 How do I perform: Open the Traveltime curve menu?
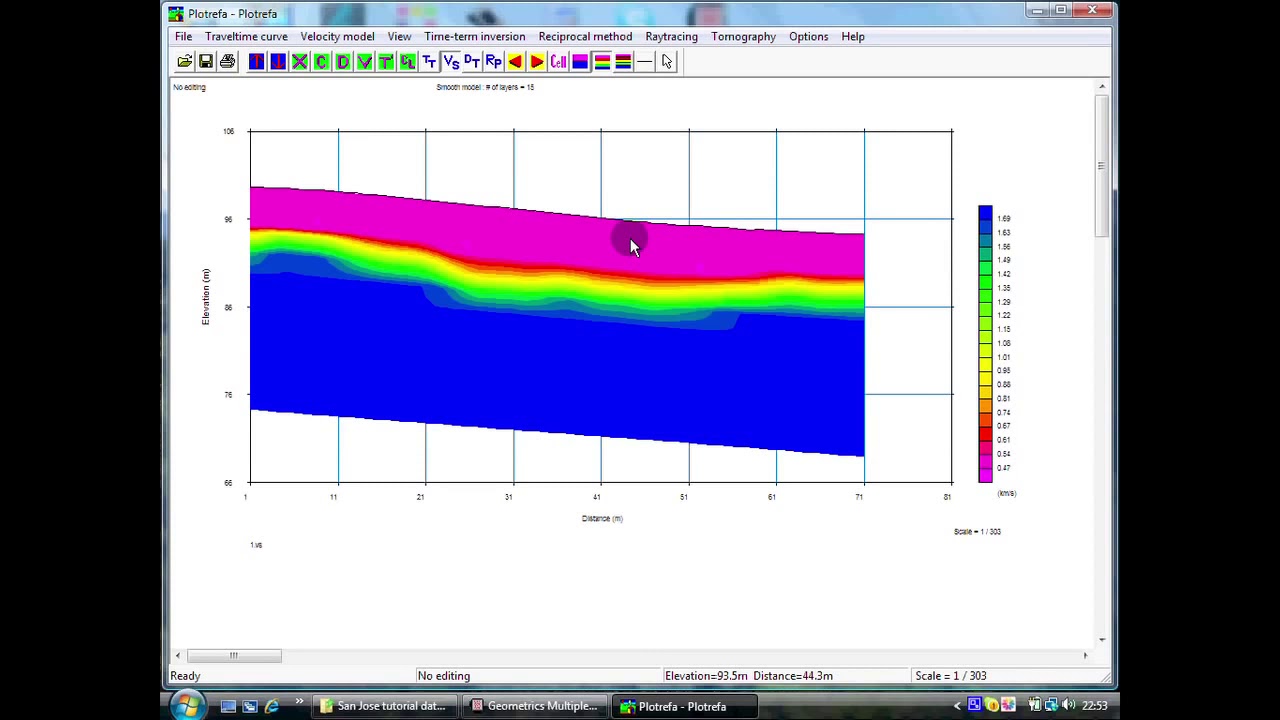[246, 36]
